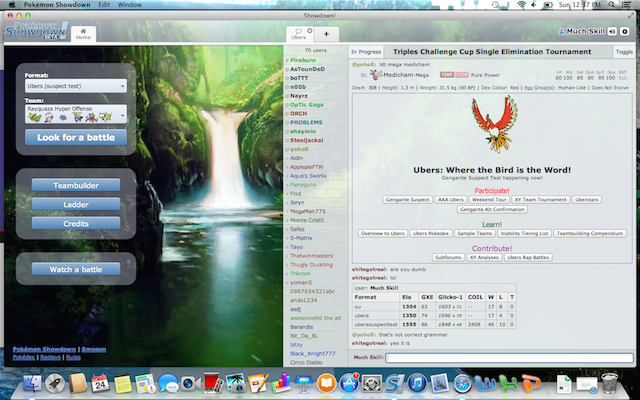Image resolution: width=640 pixels, height=400 pixels.
Task: Open iBooks orange icon in dock
Action: click(x=326, y=383)
